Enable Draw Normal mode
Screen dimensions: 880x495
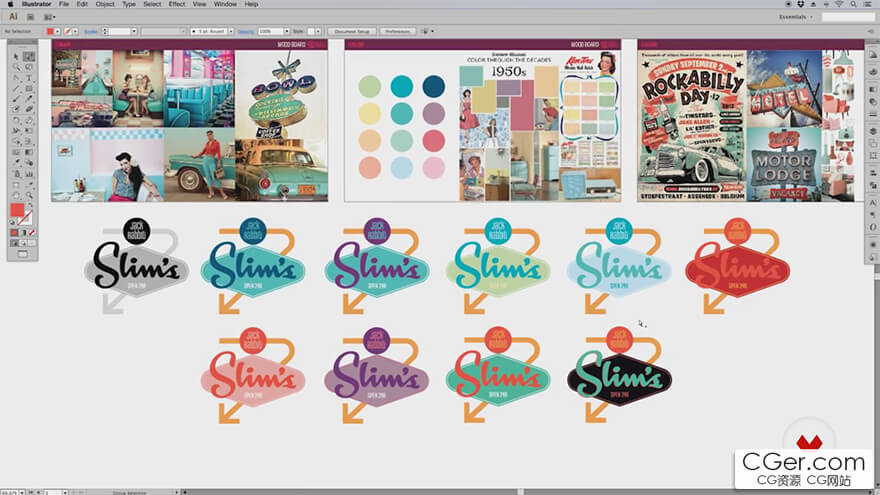click(14, 242)
